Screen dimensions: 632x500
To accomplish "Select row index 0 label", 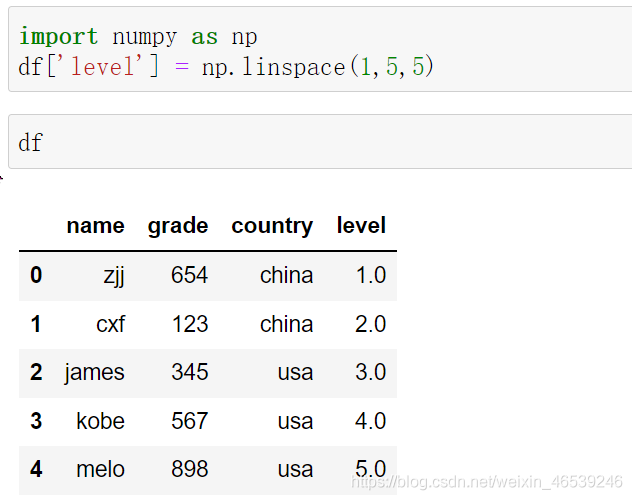I will tap(36, 275).
